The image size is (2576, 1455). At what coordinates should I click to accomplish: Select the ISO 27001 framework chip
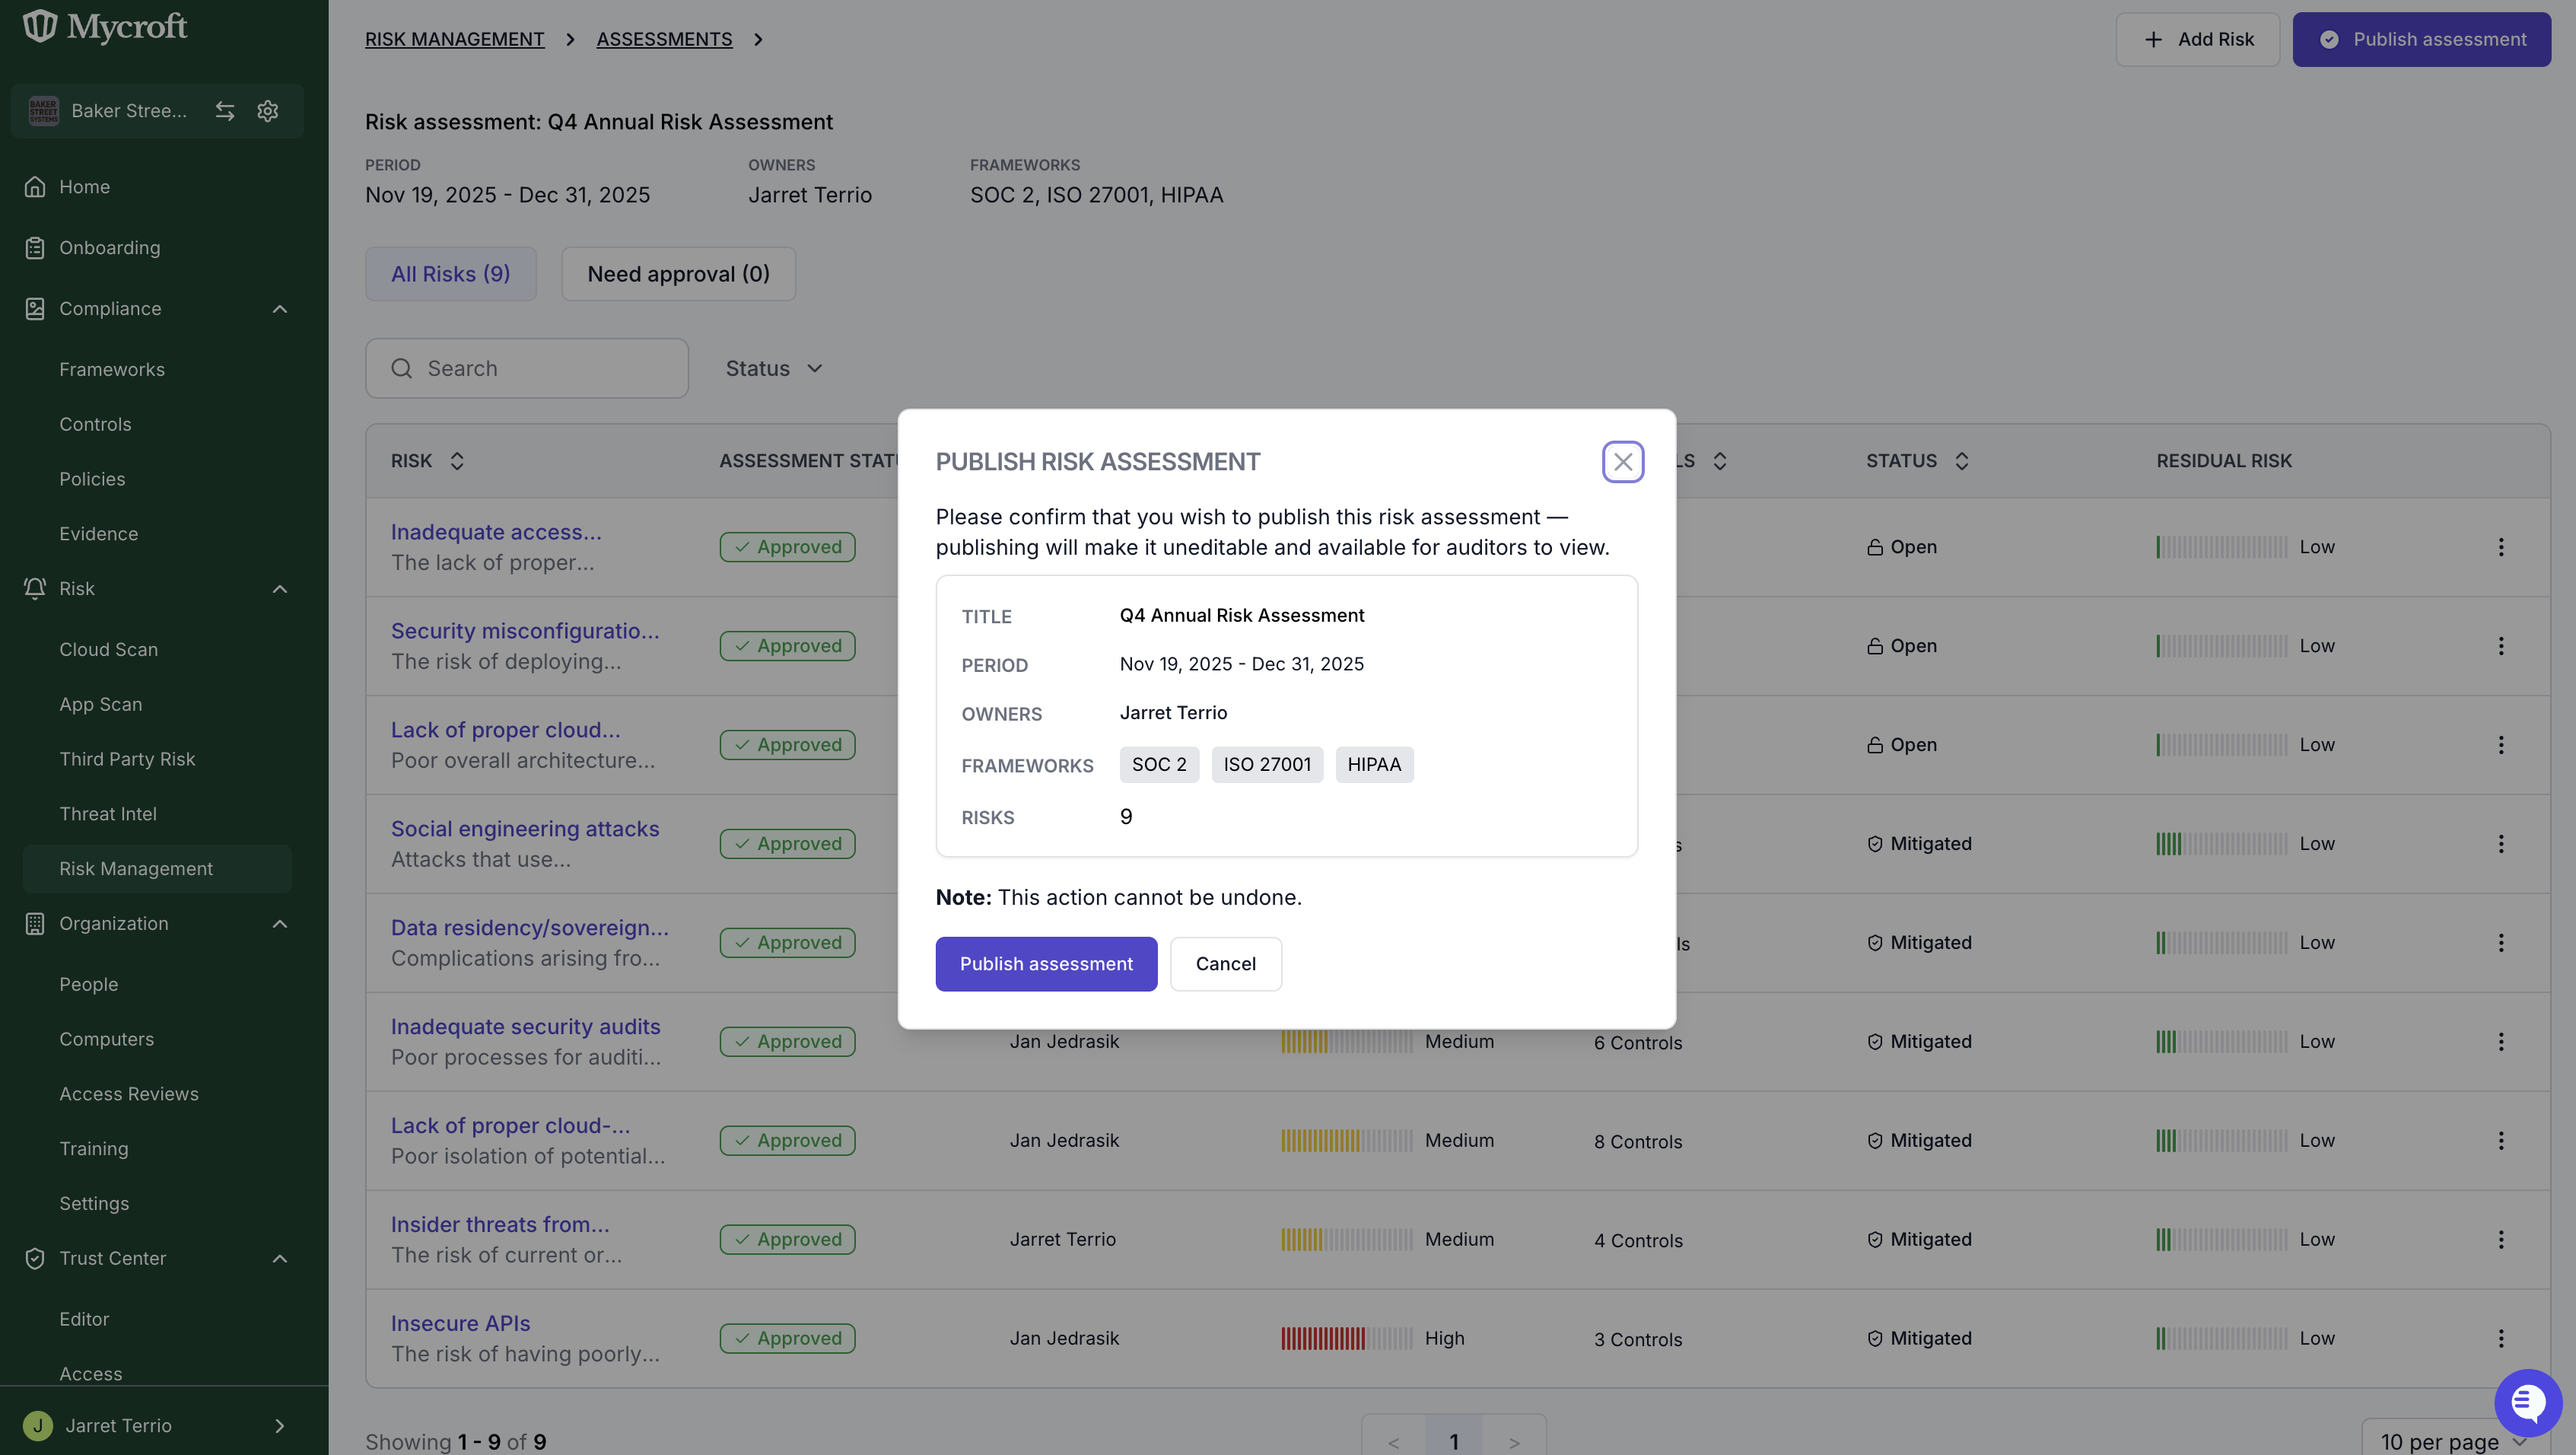click(x=1267, y=764)
